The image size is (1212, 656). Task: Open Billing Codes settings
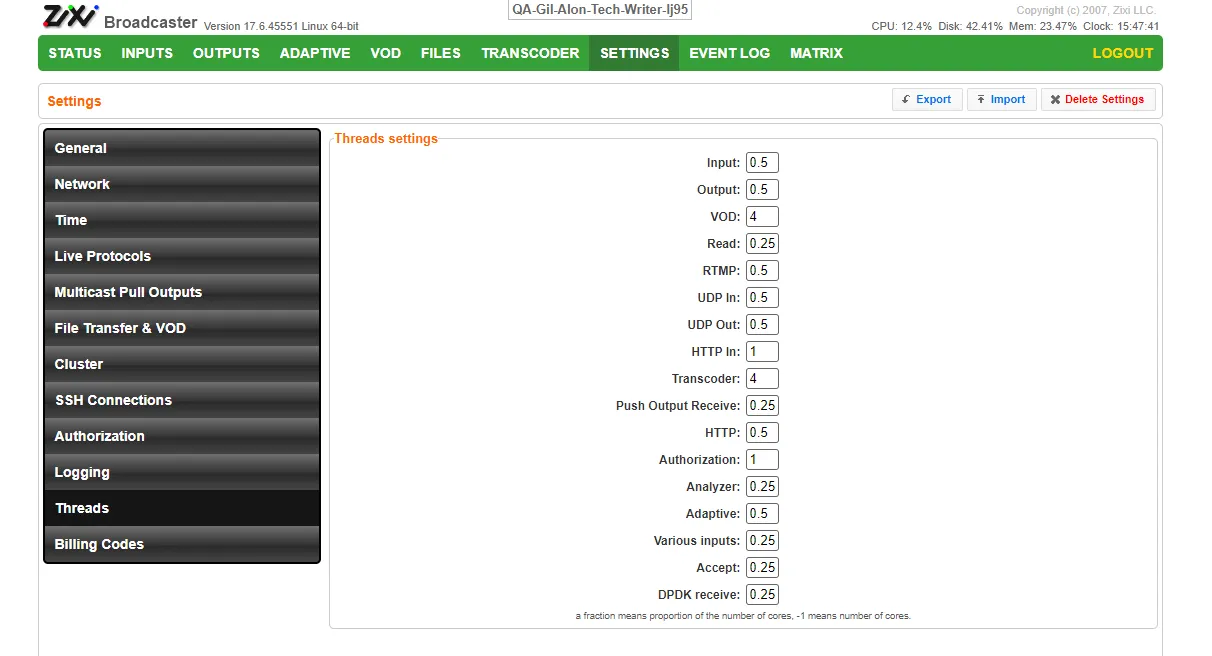[x=182, y=544]
